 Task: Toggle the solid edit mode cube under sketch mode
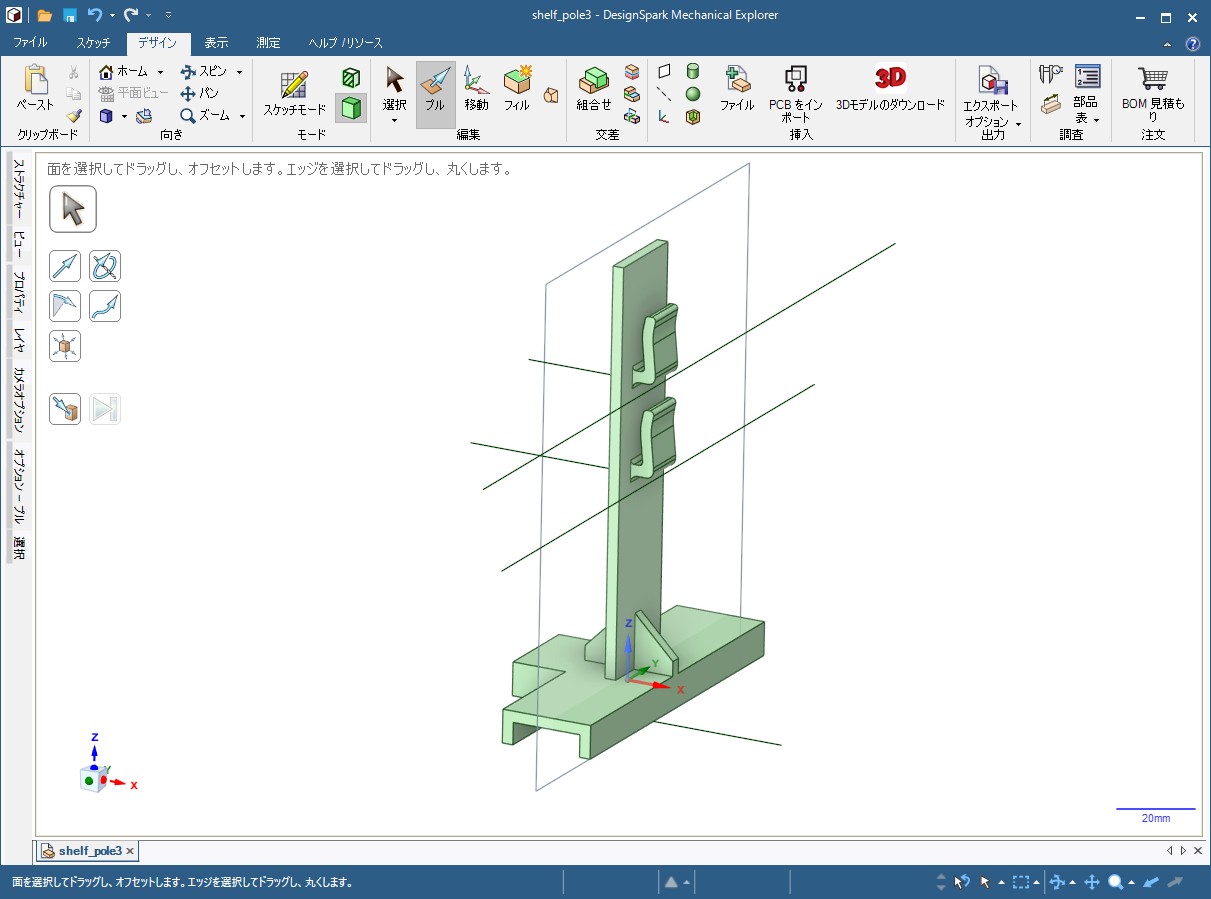pos(350,109)
